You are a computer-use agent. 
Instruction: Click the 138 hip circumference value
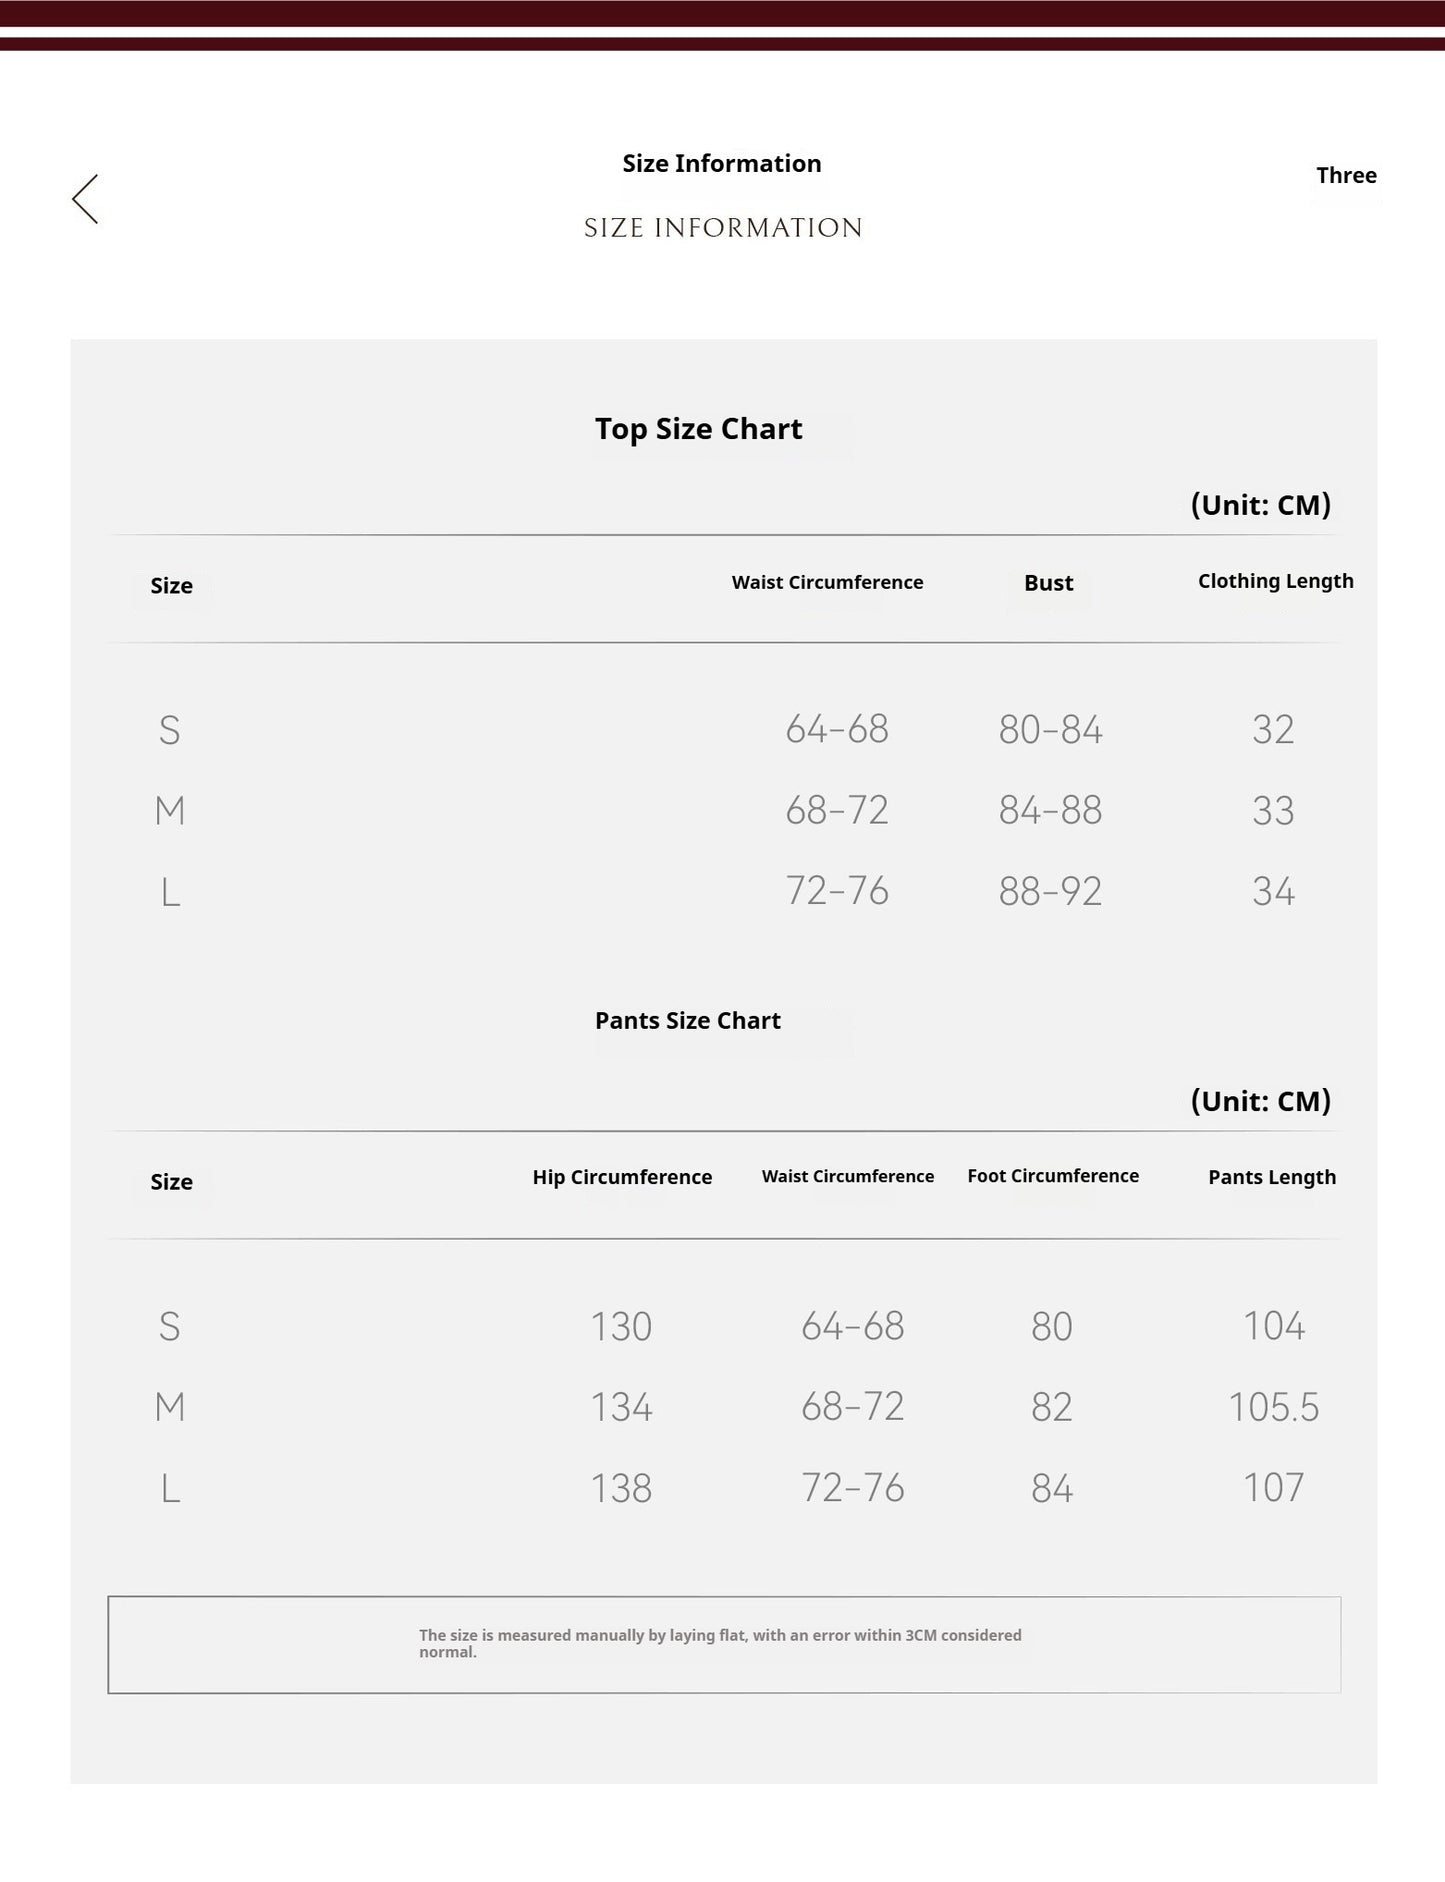point(621,1488)
